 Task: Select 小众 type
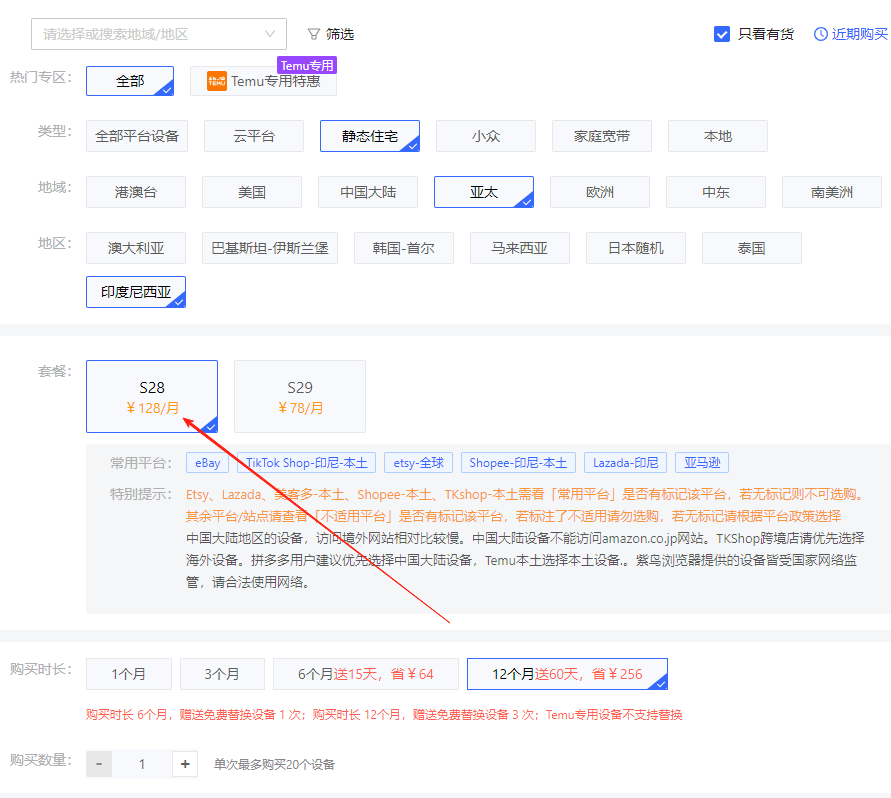tap(486, 136)
